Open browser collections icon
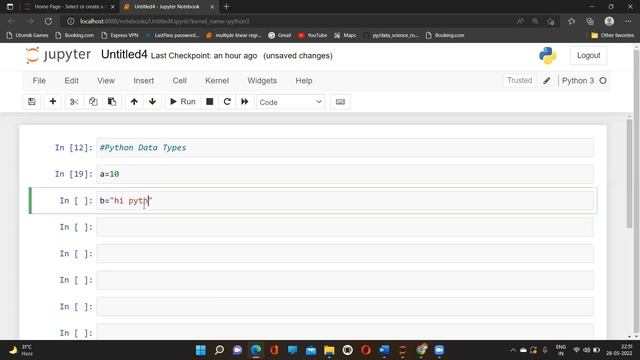This screenshot has height=360, width=640. [x=590, y=21]
